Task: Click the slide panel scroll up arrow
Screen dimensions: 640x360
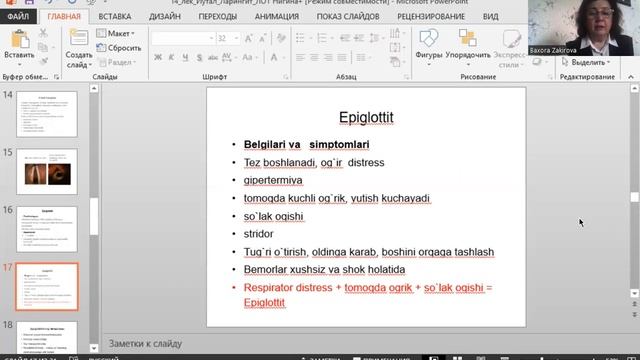Action: [94, 88]
